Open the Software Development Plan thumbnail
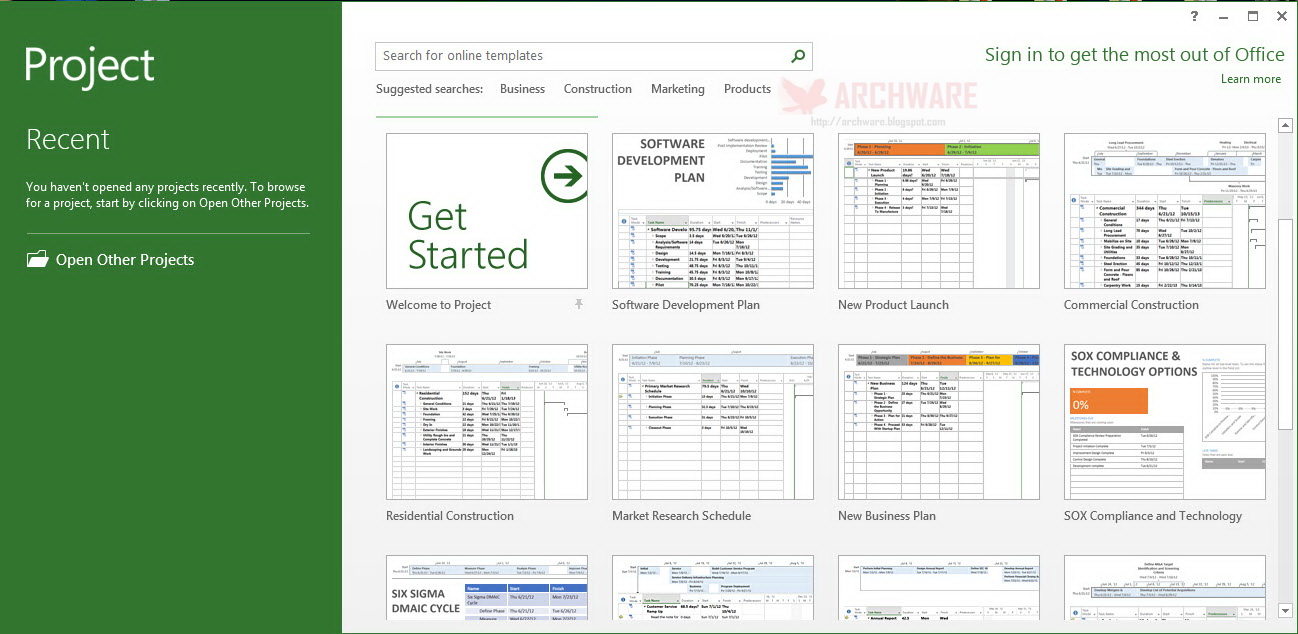 [713, 211]
